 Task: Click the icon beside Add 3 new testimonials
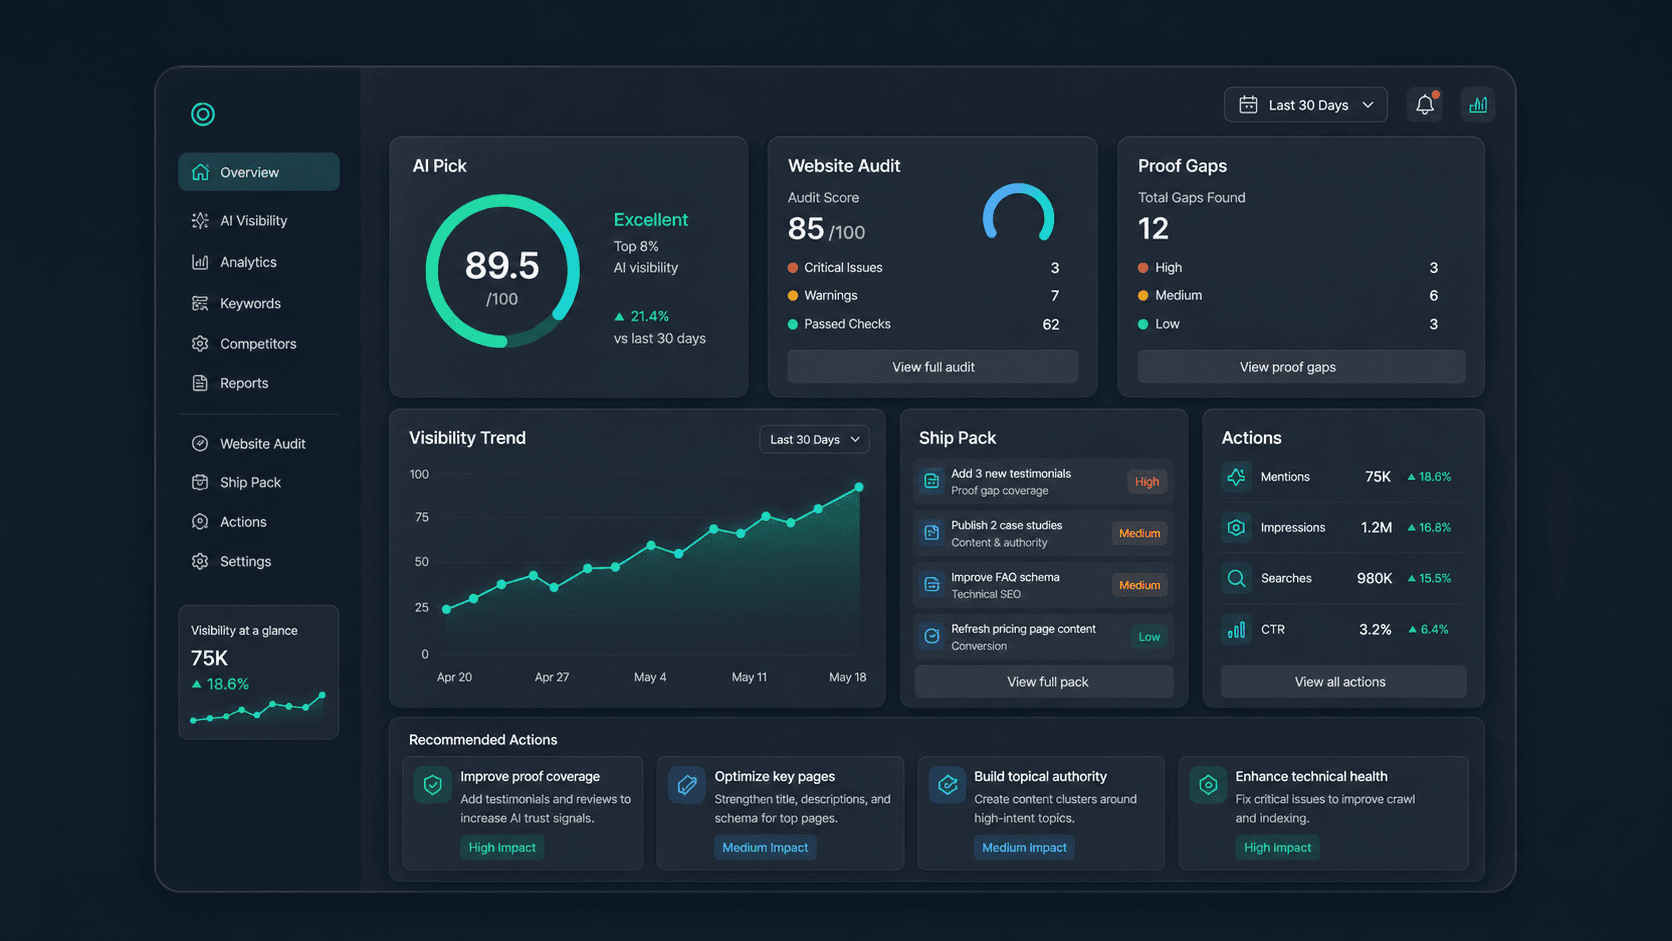[932, 481]
